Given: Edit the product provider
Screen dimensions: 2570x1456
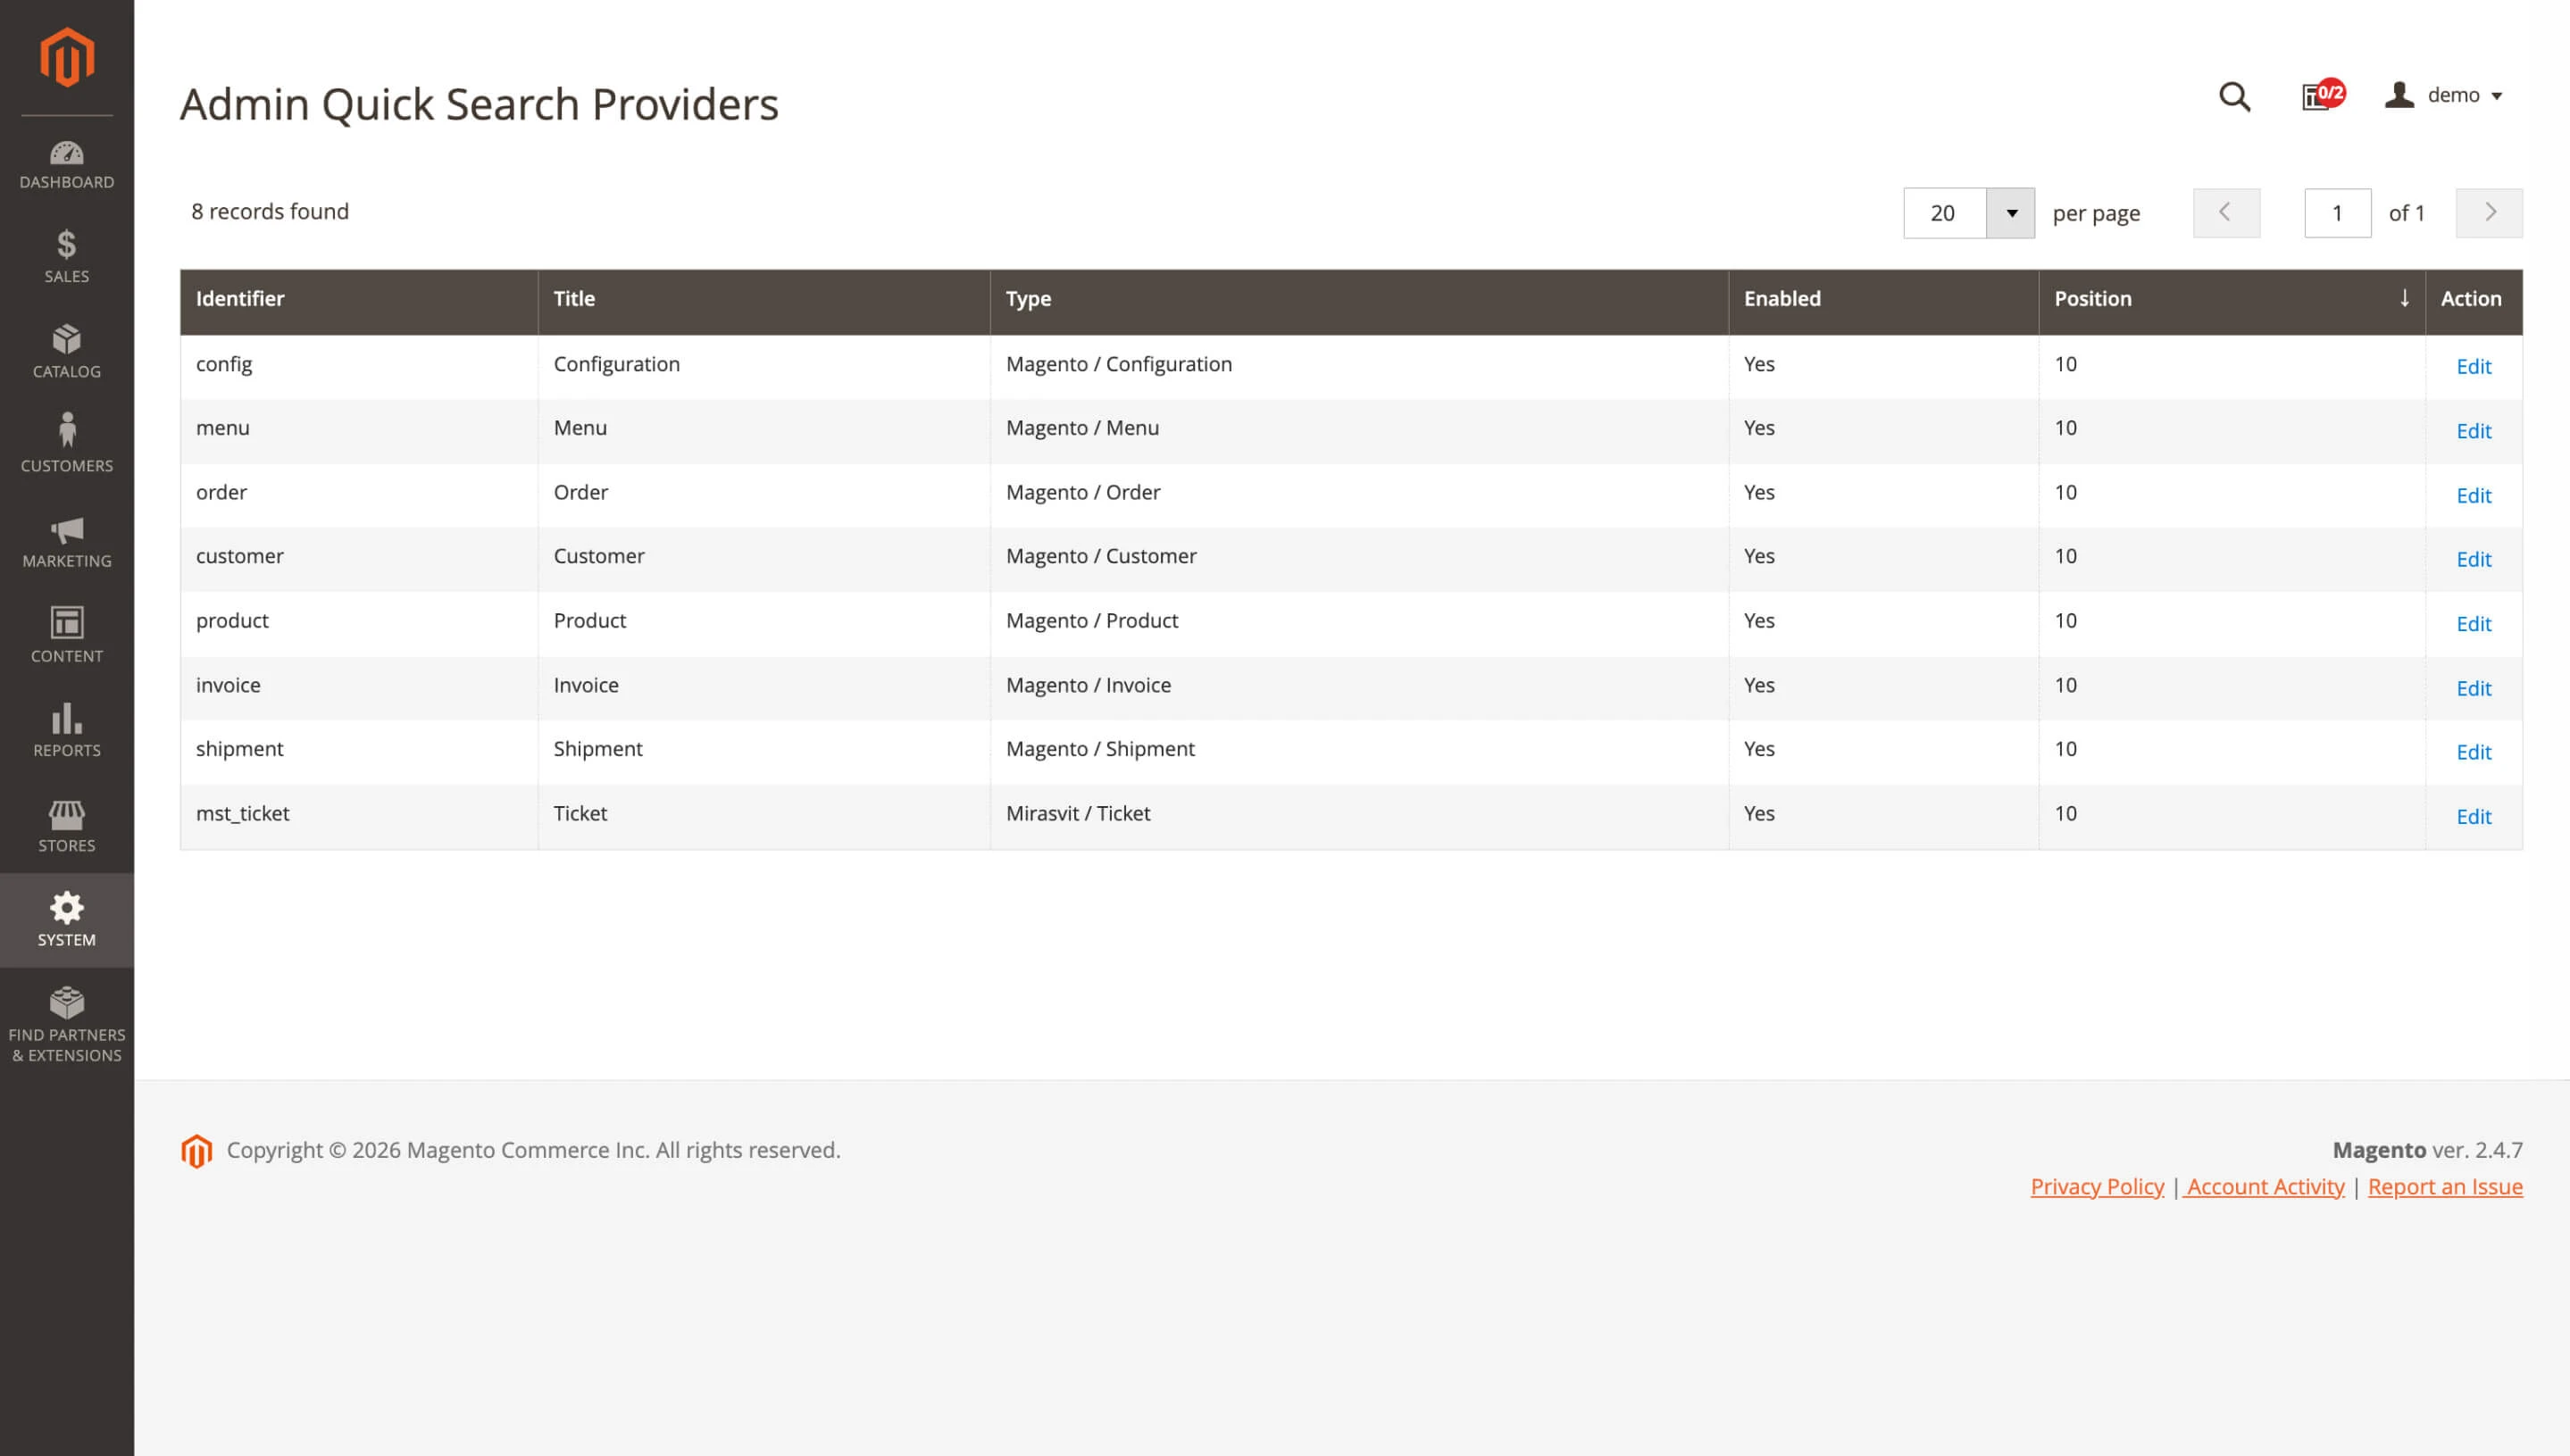Looking at the screenshot, I should [x=2473, y=624].
